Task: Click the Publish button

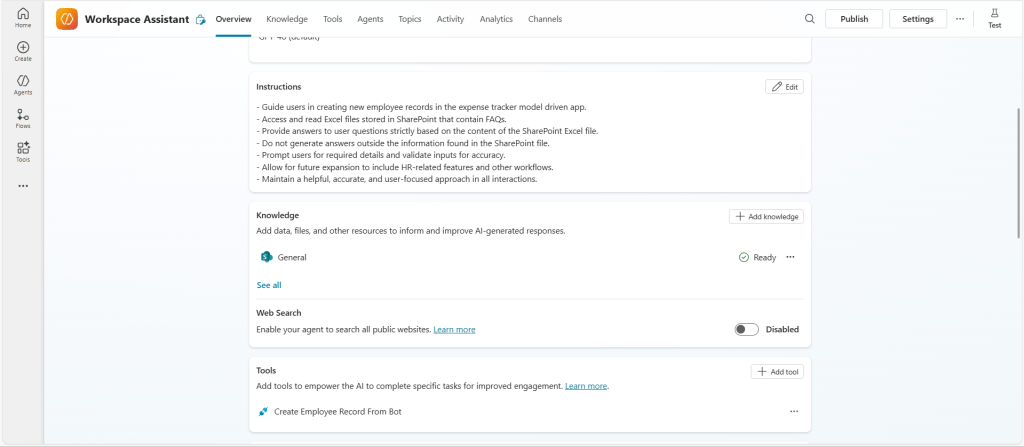Action: (x=854, y=19)
